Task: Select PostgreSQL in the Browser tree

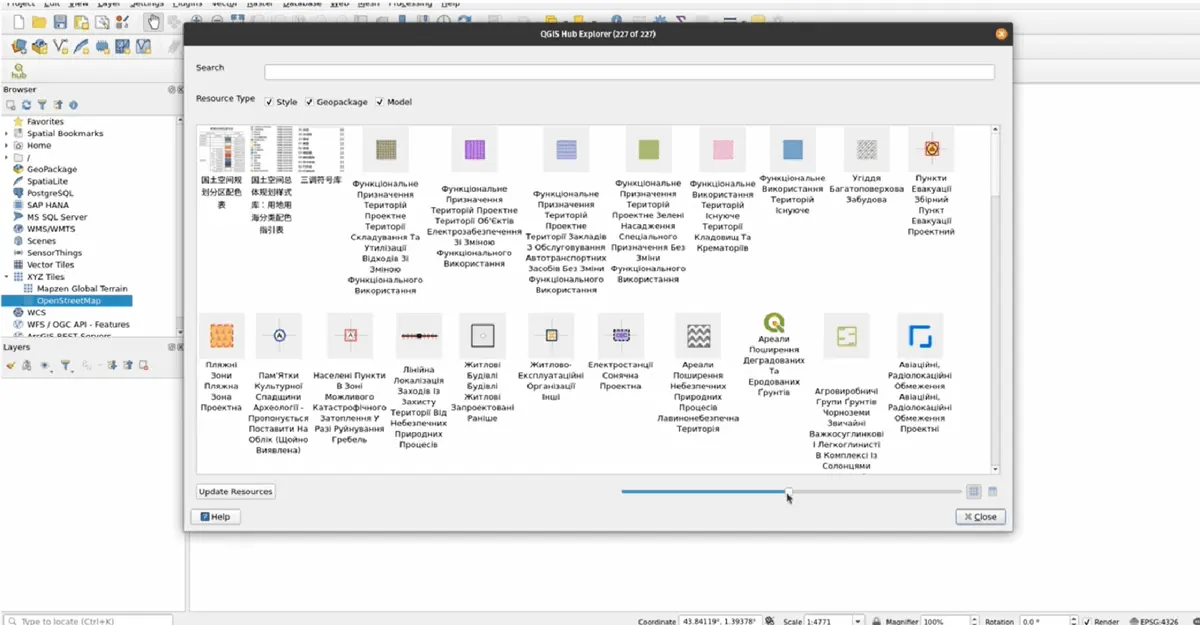Action: [50, 194]
